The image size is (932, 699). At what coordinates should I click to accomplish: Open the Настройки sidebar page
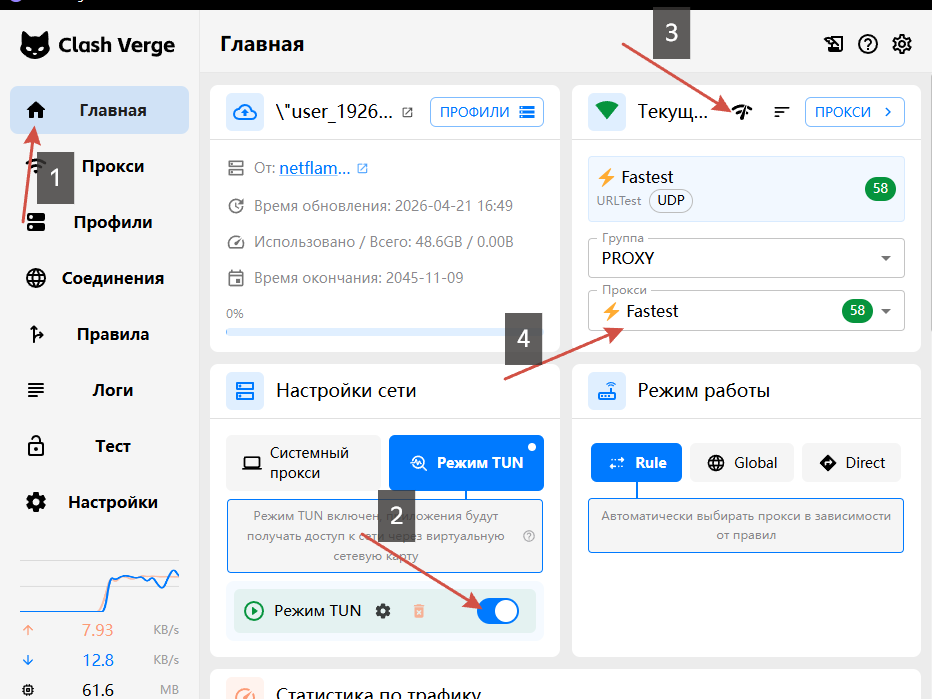(99, 502)
